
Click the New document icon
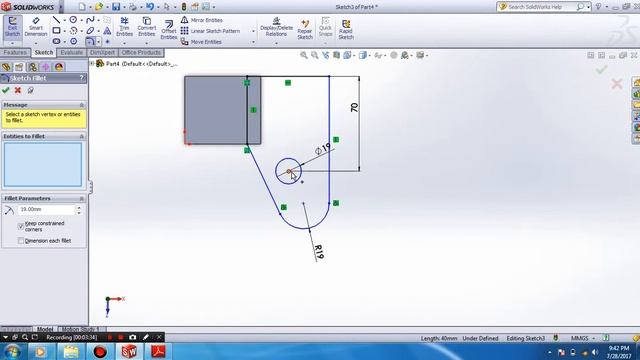82,7
